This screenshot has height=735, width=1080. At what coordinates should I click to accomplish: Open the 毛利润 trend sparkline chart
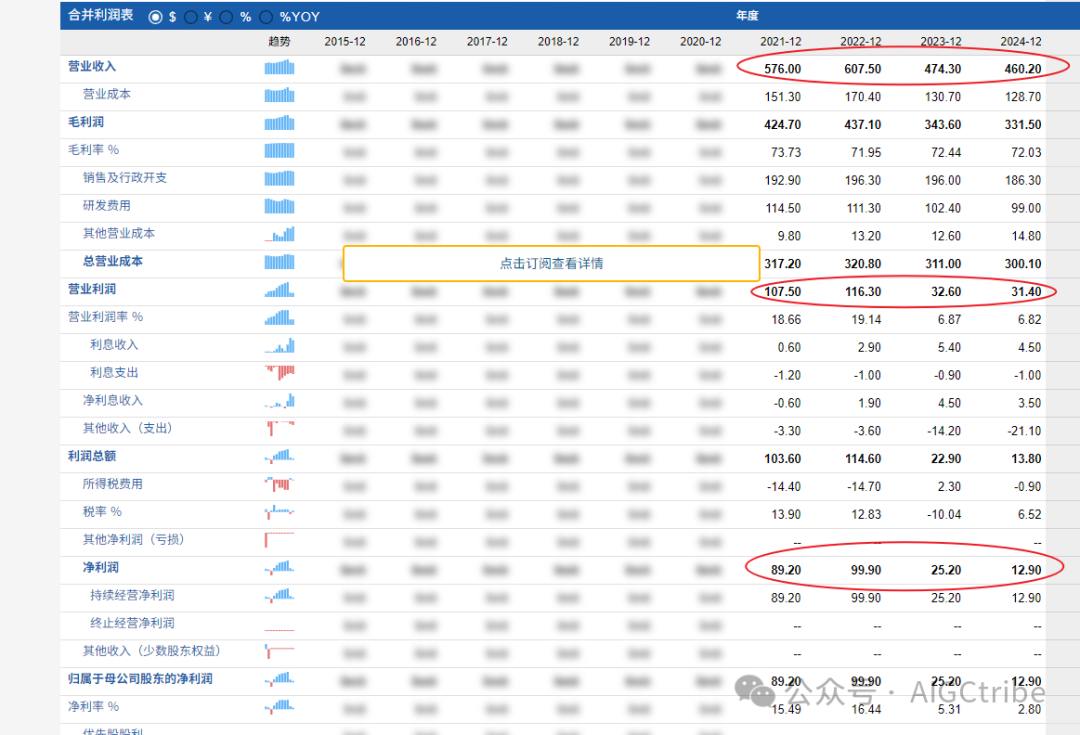click(280, 123)
